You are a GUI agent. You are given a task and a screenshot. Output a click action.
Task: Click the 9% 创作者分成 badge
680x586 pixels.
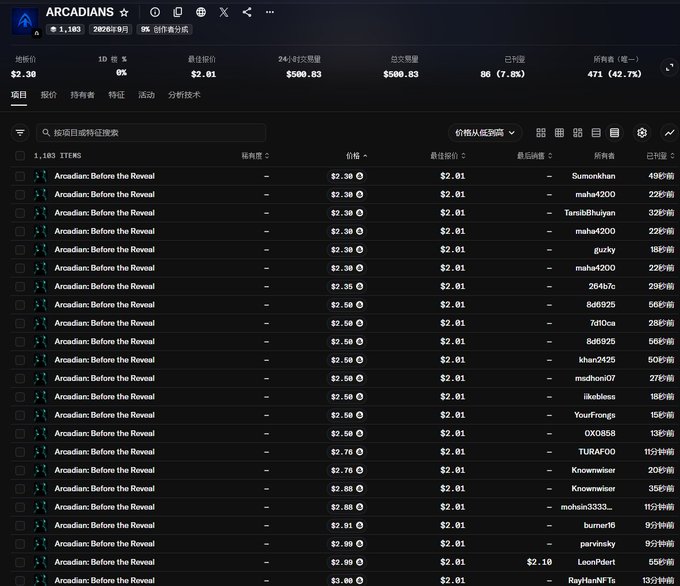pyautogui.click(x=164, y=29)
